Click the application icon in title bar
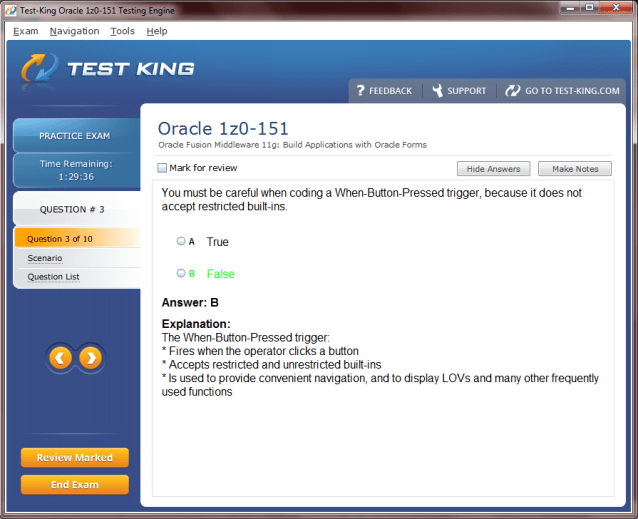638x519 pixels. 11,10
